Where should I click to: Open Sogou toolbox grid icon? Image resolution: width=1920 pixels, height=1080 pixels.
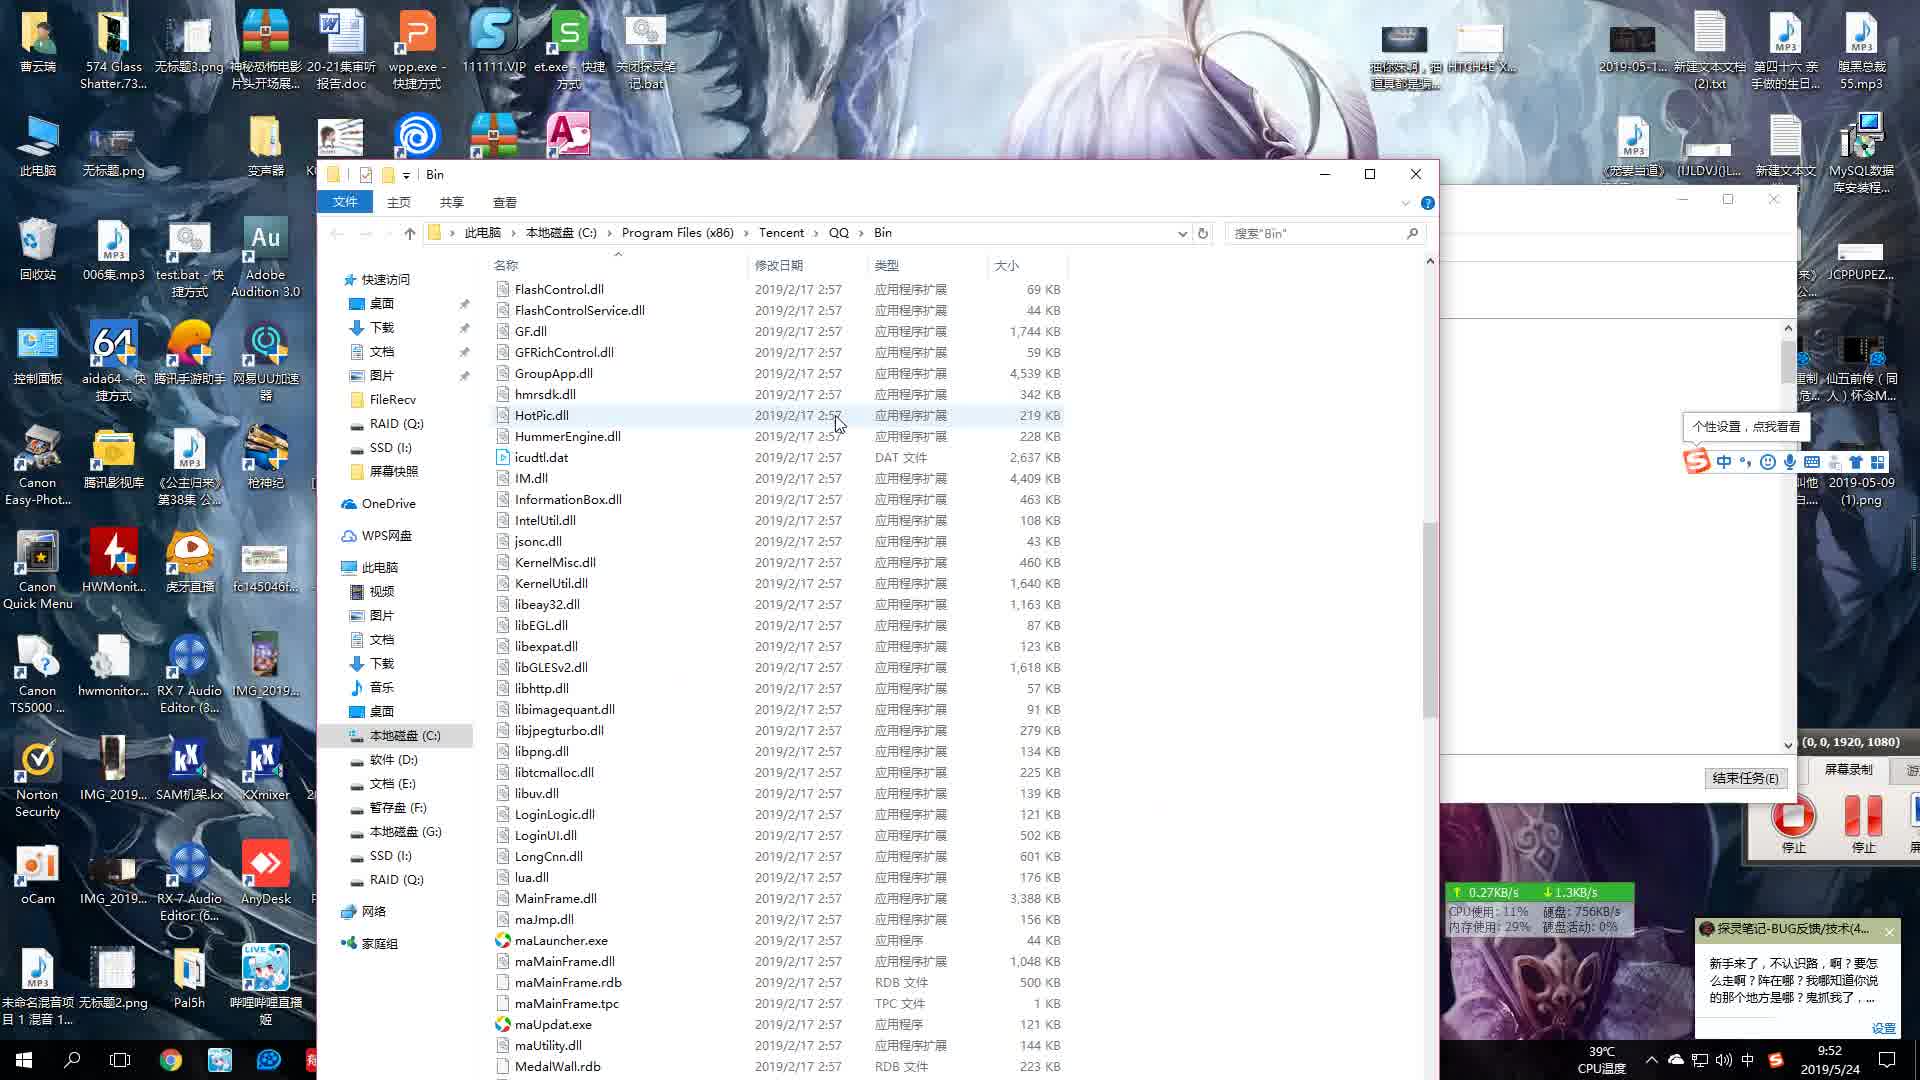point(1878,462)
